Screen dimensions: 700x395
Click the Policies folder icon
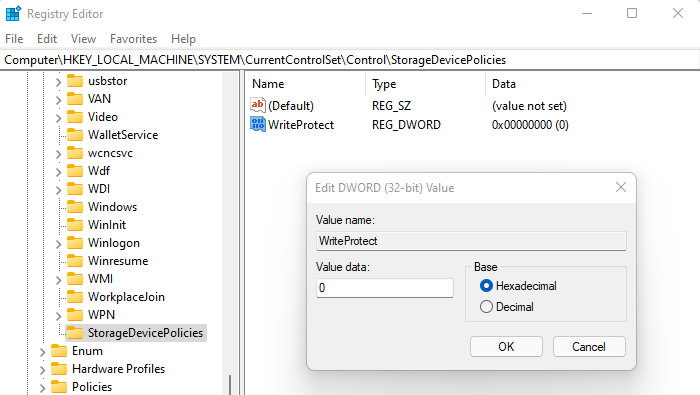click(58, 387)
